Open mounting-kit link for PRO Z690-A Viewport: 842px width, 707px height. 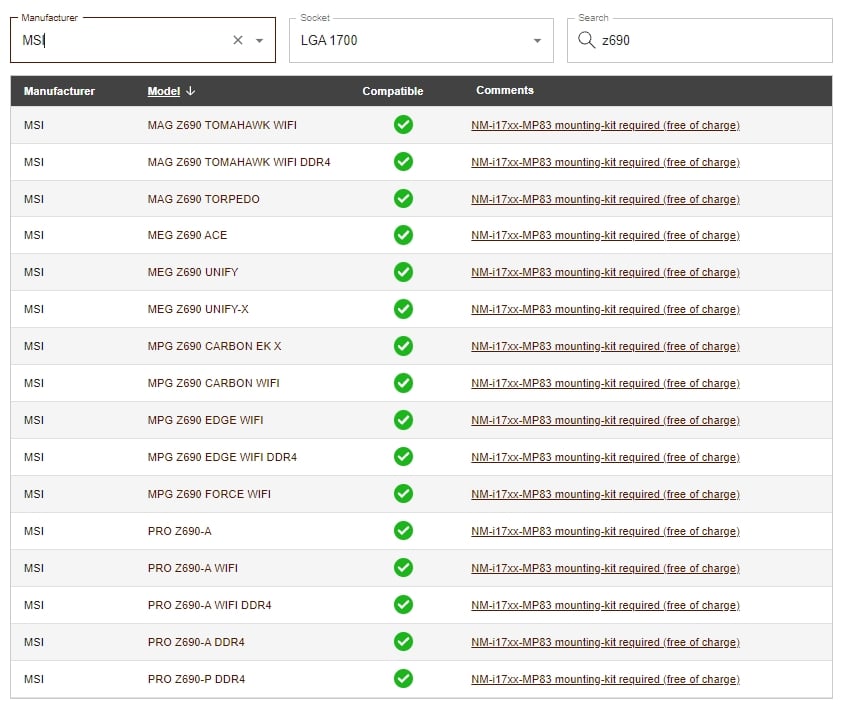tap(605, 531)
